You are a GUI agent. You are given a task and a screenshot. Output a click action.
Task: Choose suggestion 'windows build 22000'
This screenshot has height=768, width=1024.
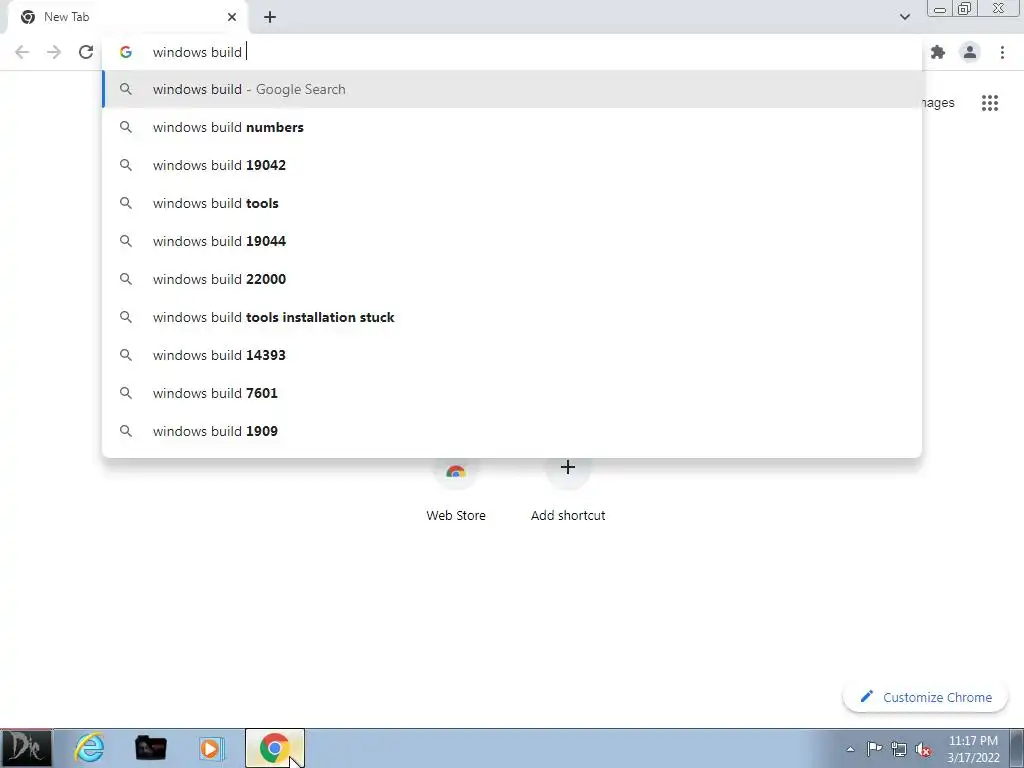click(512, 279)
